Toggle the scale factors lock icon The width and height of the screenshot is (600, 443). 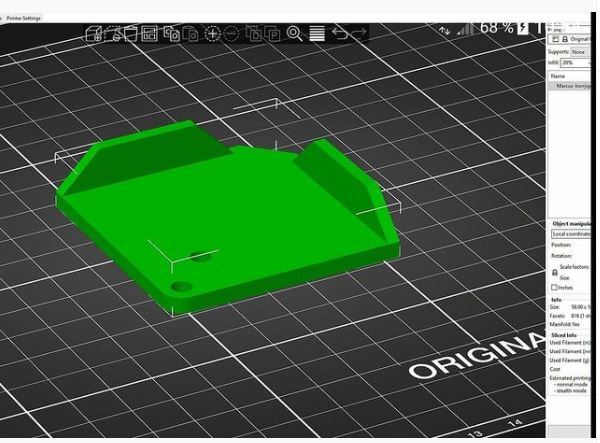[555, 271]
